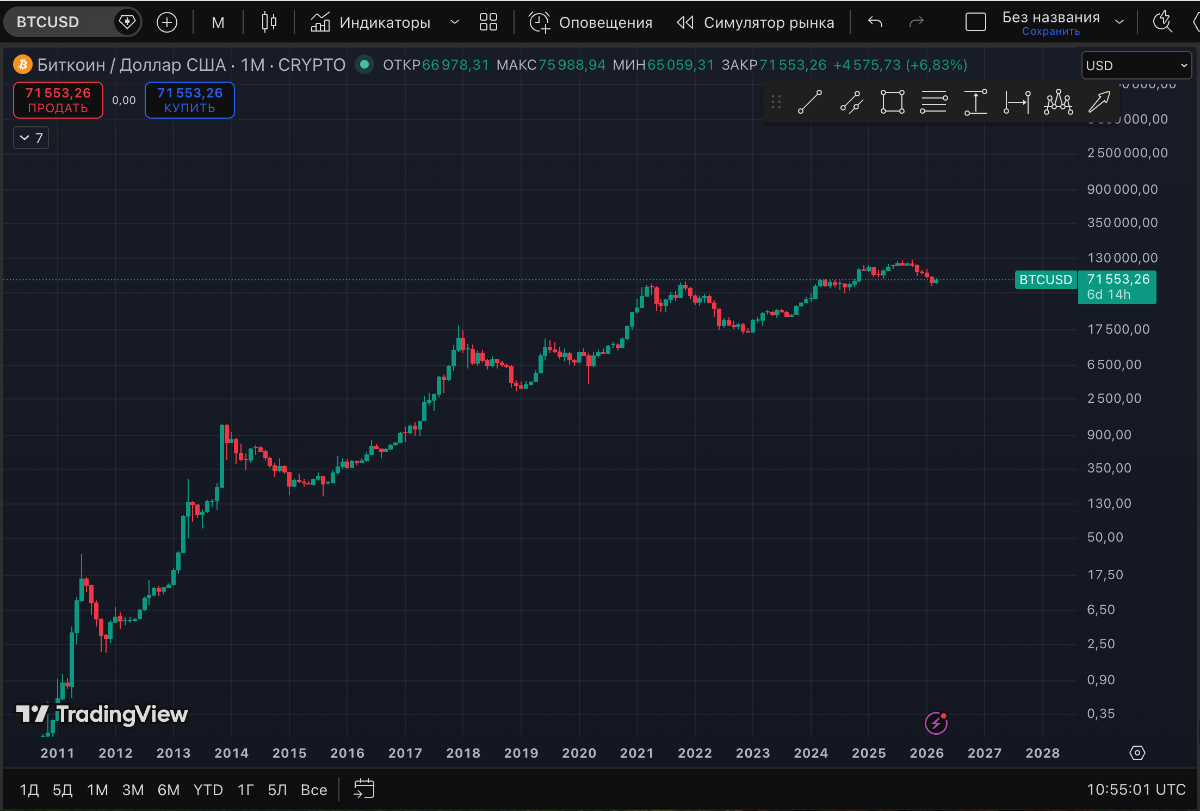This screenshot has height=811, width=1200.
Task: Click the Redo arrow in the toolbar
Action: [916, 21]
